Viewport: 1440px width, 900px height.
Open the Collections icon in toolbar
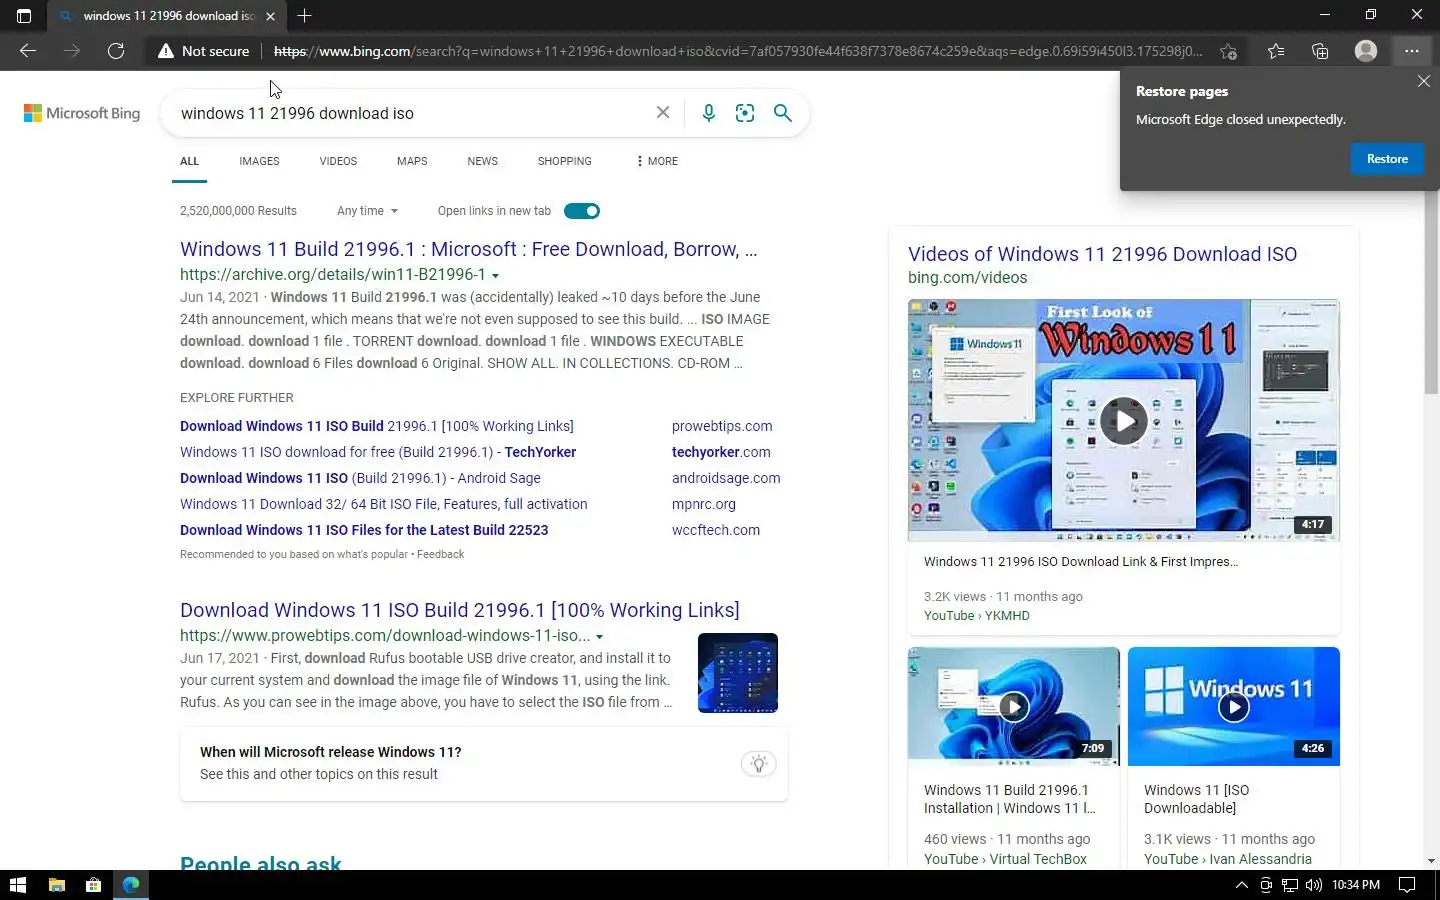click(1320, 51)
